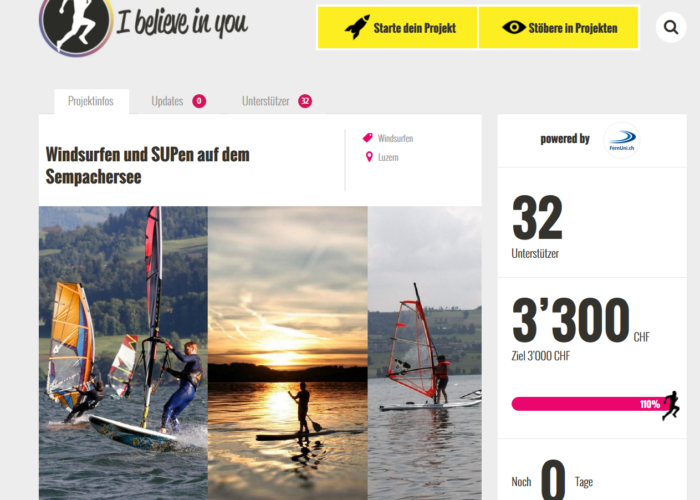700x500 pixels.
Task: Click the Starte dein Projekt button
Action: (397, 28)
